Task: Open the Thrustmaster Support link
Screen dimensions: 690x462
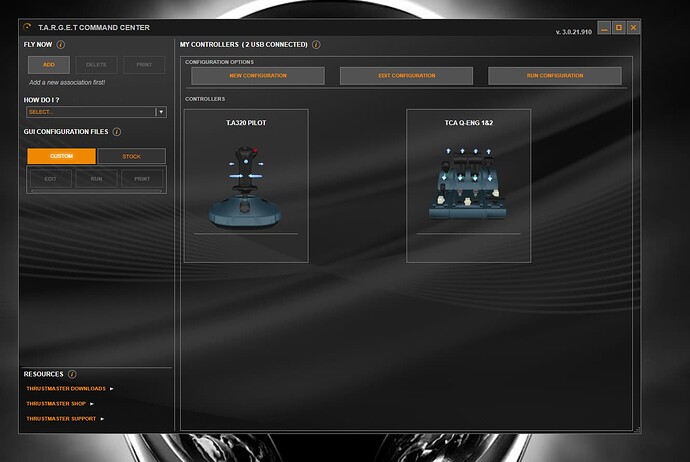Action: (61, 418)
